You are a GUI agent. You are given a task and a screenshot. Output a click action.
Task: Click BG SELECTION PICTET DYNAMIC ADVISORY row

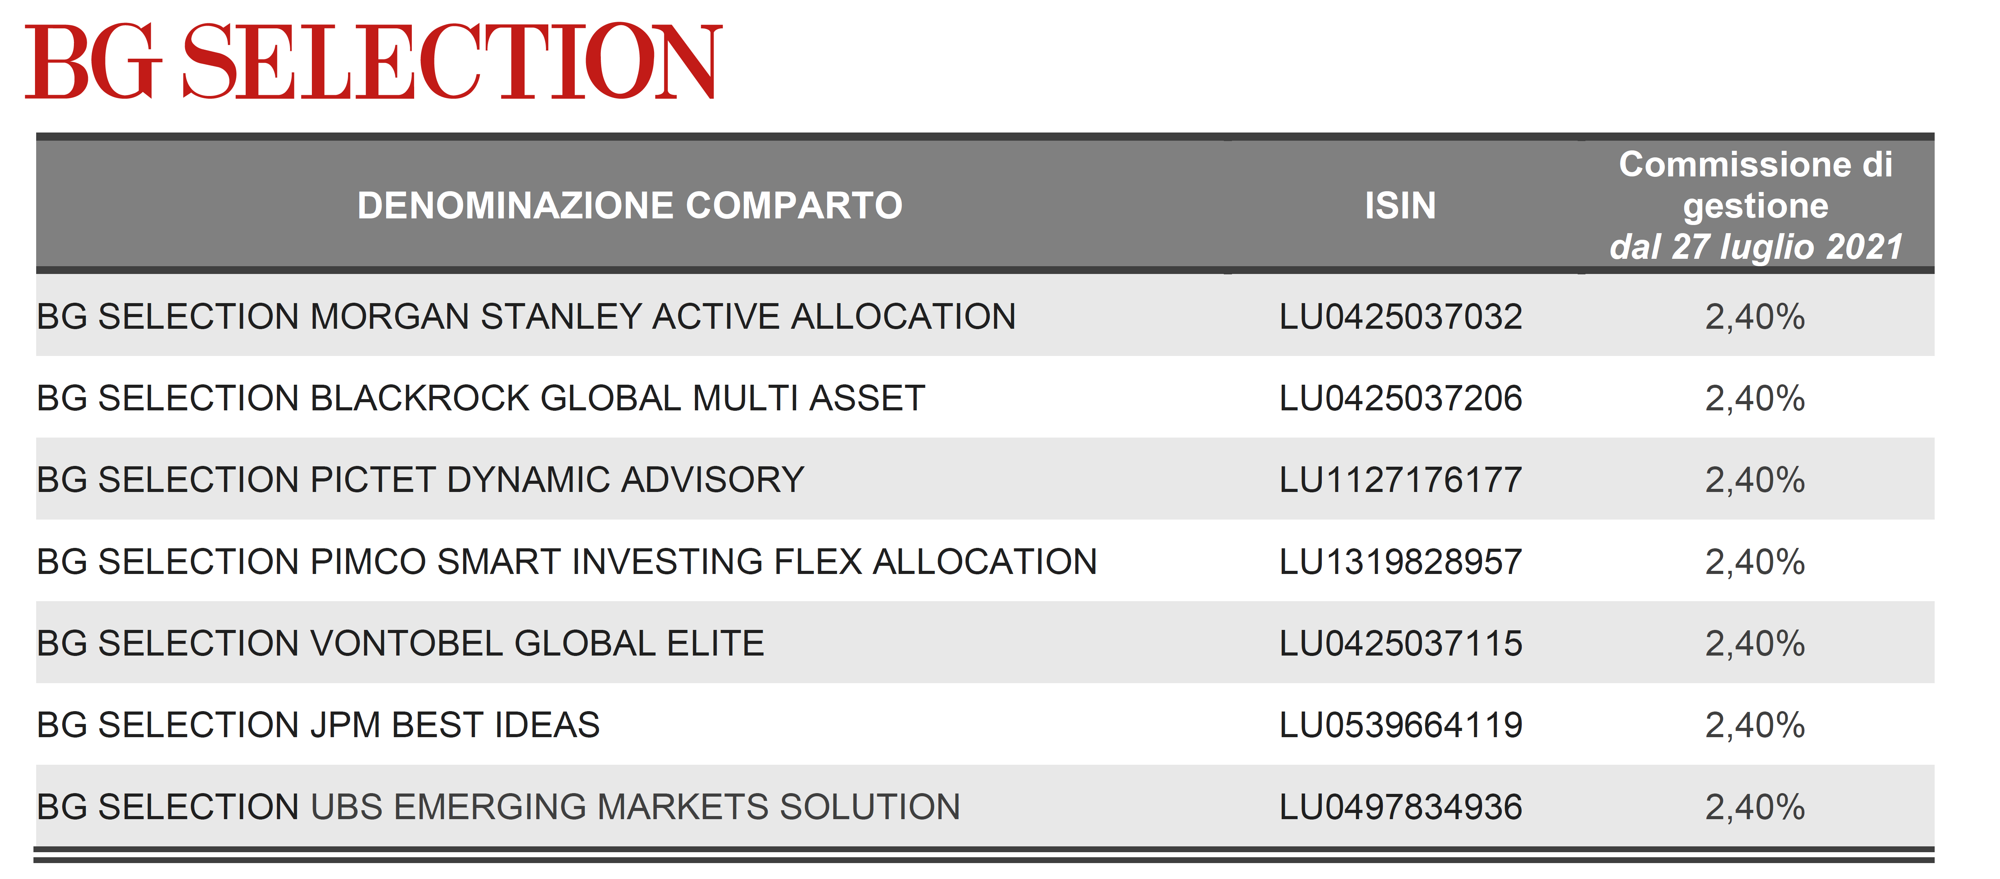tap(985, 480)
